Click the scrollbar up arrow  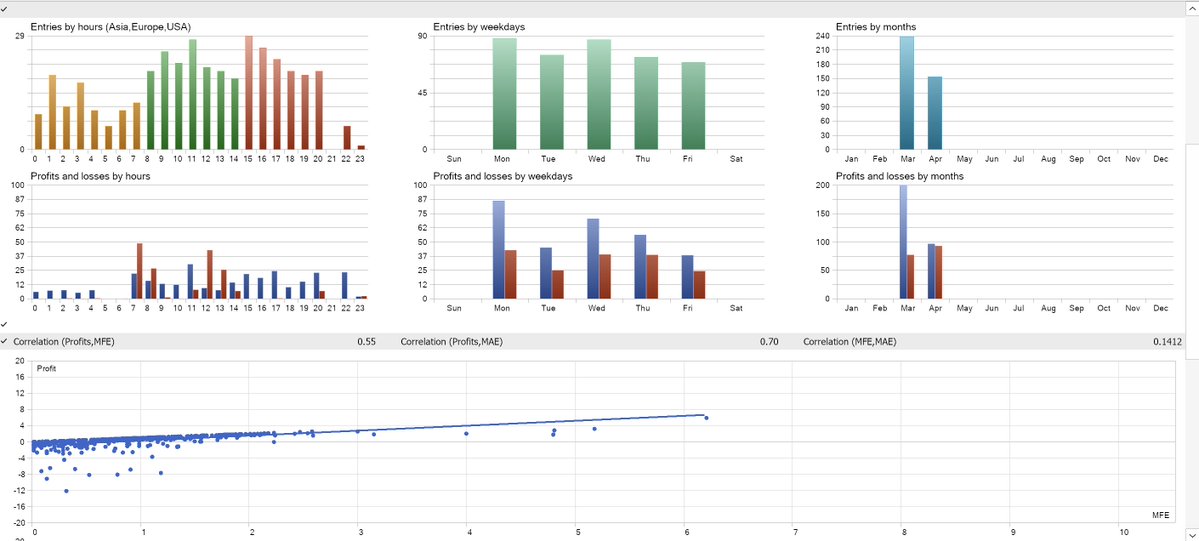pyautogui.click(x=1192, y=7)
